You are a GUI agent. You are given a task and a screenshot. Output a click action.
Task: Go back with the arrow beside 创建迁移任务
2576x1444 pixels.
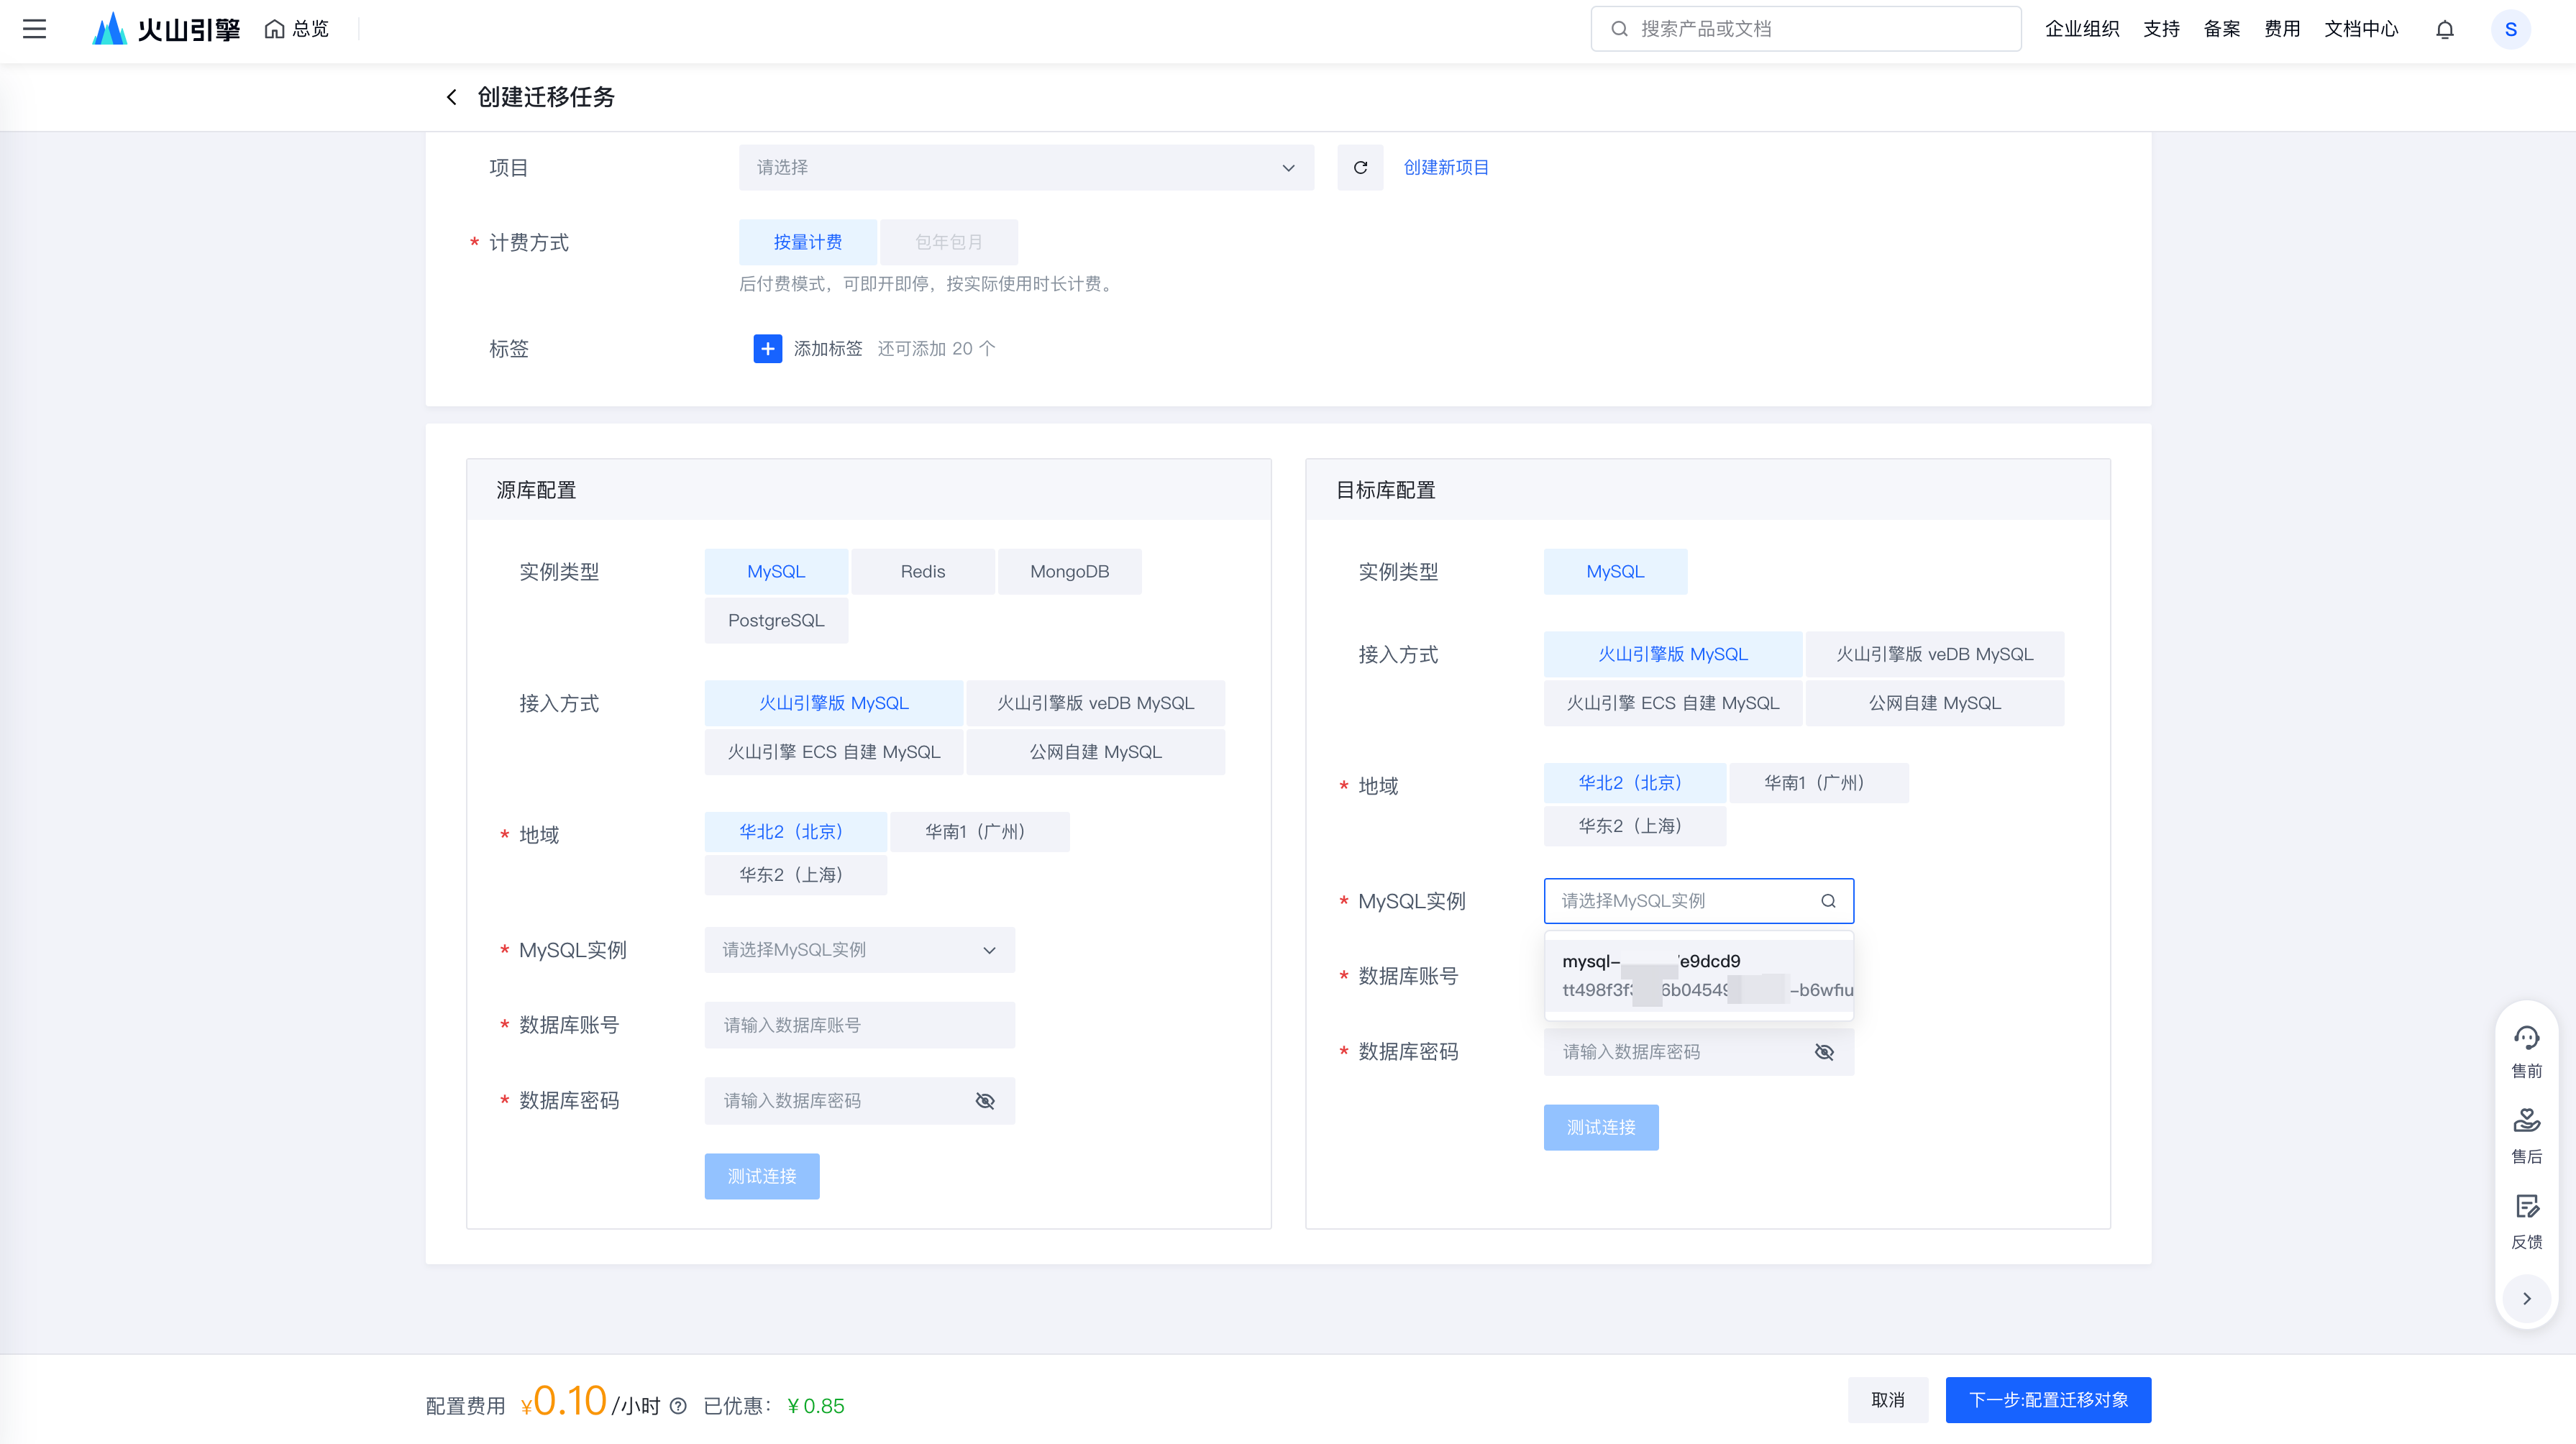tap(452, 97)
